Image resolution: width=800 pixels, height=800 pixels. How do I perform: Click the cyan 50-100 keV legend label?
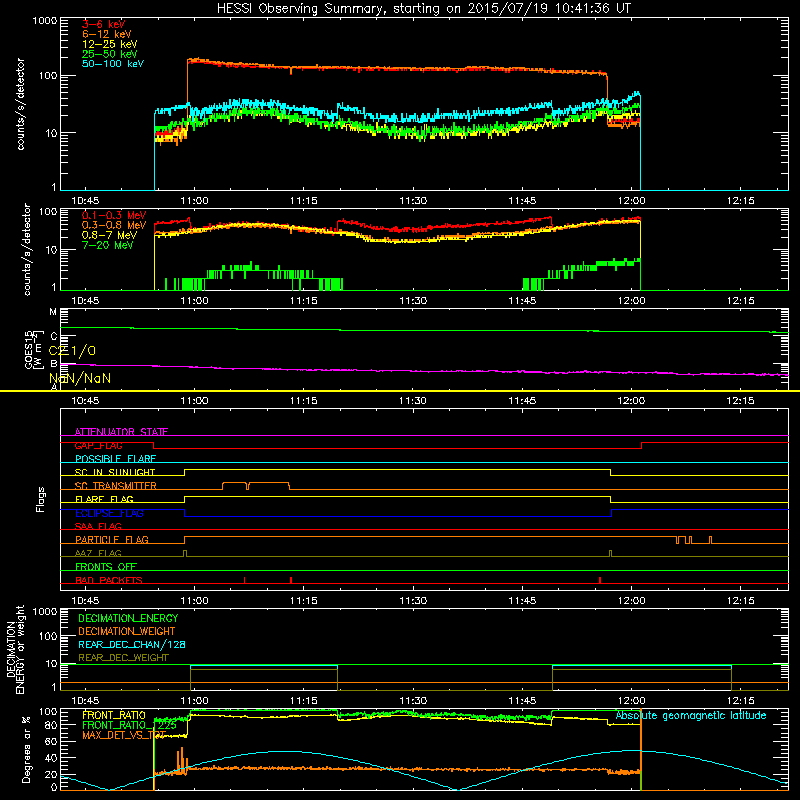(113, 64)
